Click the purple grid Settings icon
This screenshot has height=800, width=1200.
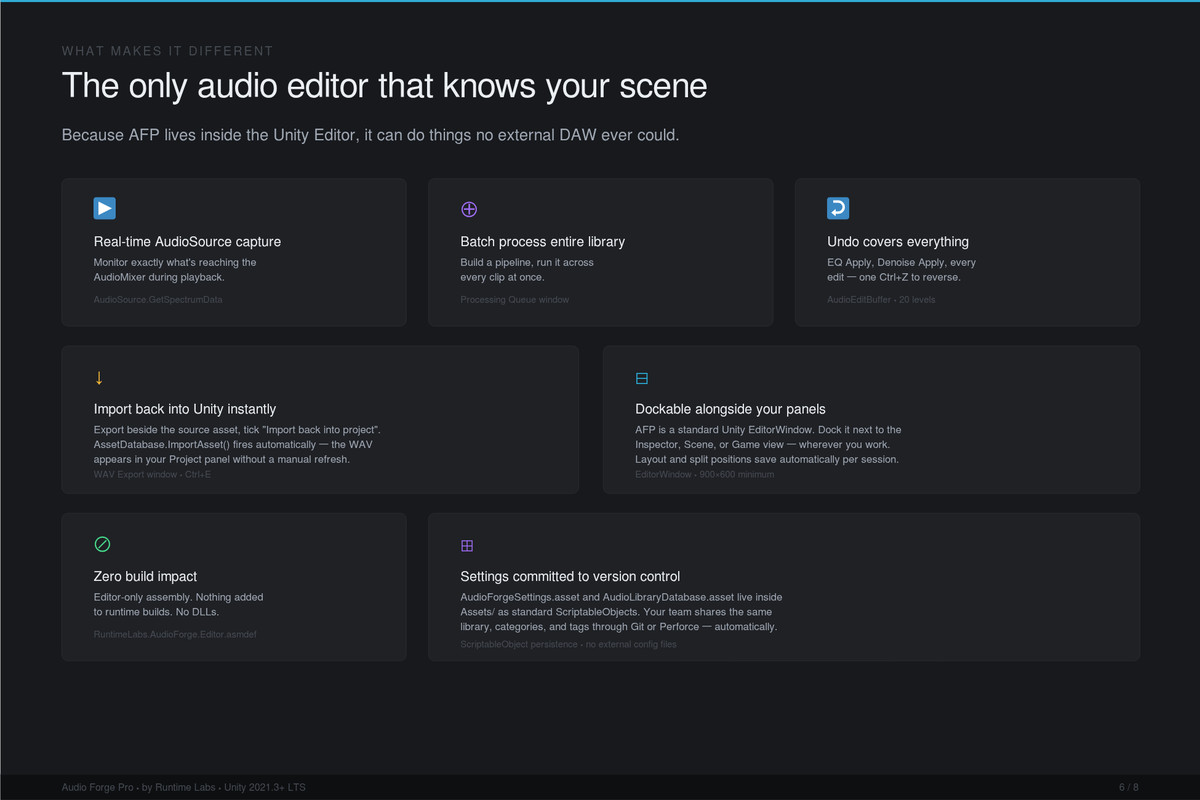tap(467, 546)
